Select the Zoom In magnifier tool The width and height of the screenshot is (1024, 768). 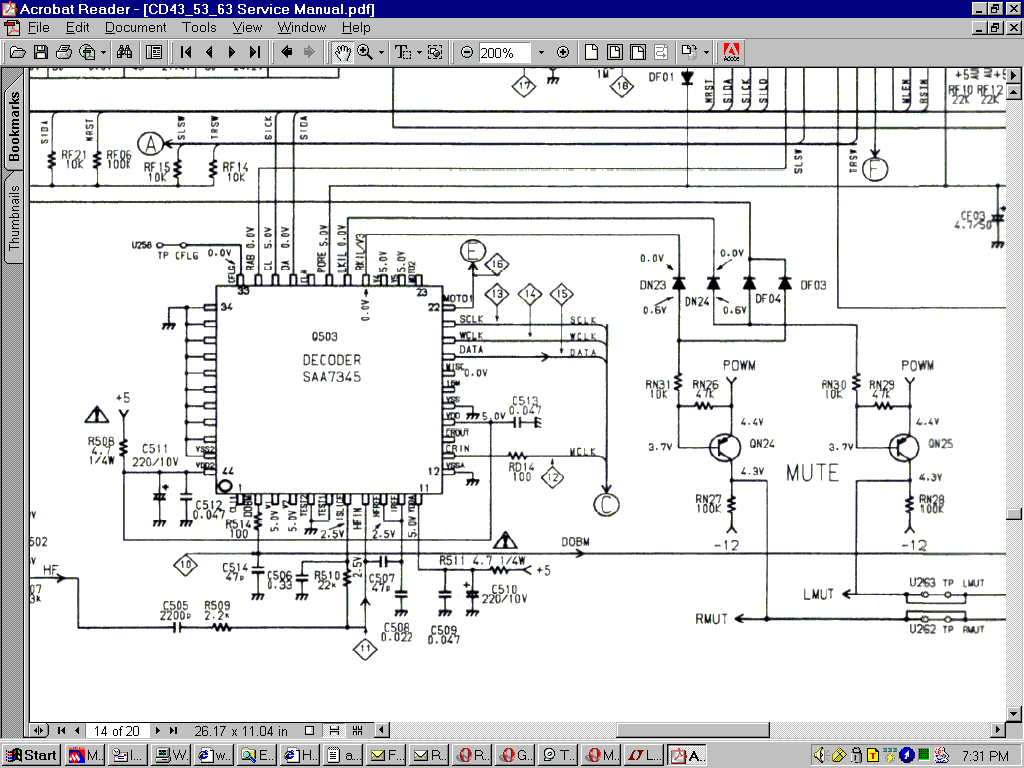coord(364,52)
